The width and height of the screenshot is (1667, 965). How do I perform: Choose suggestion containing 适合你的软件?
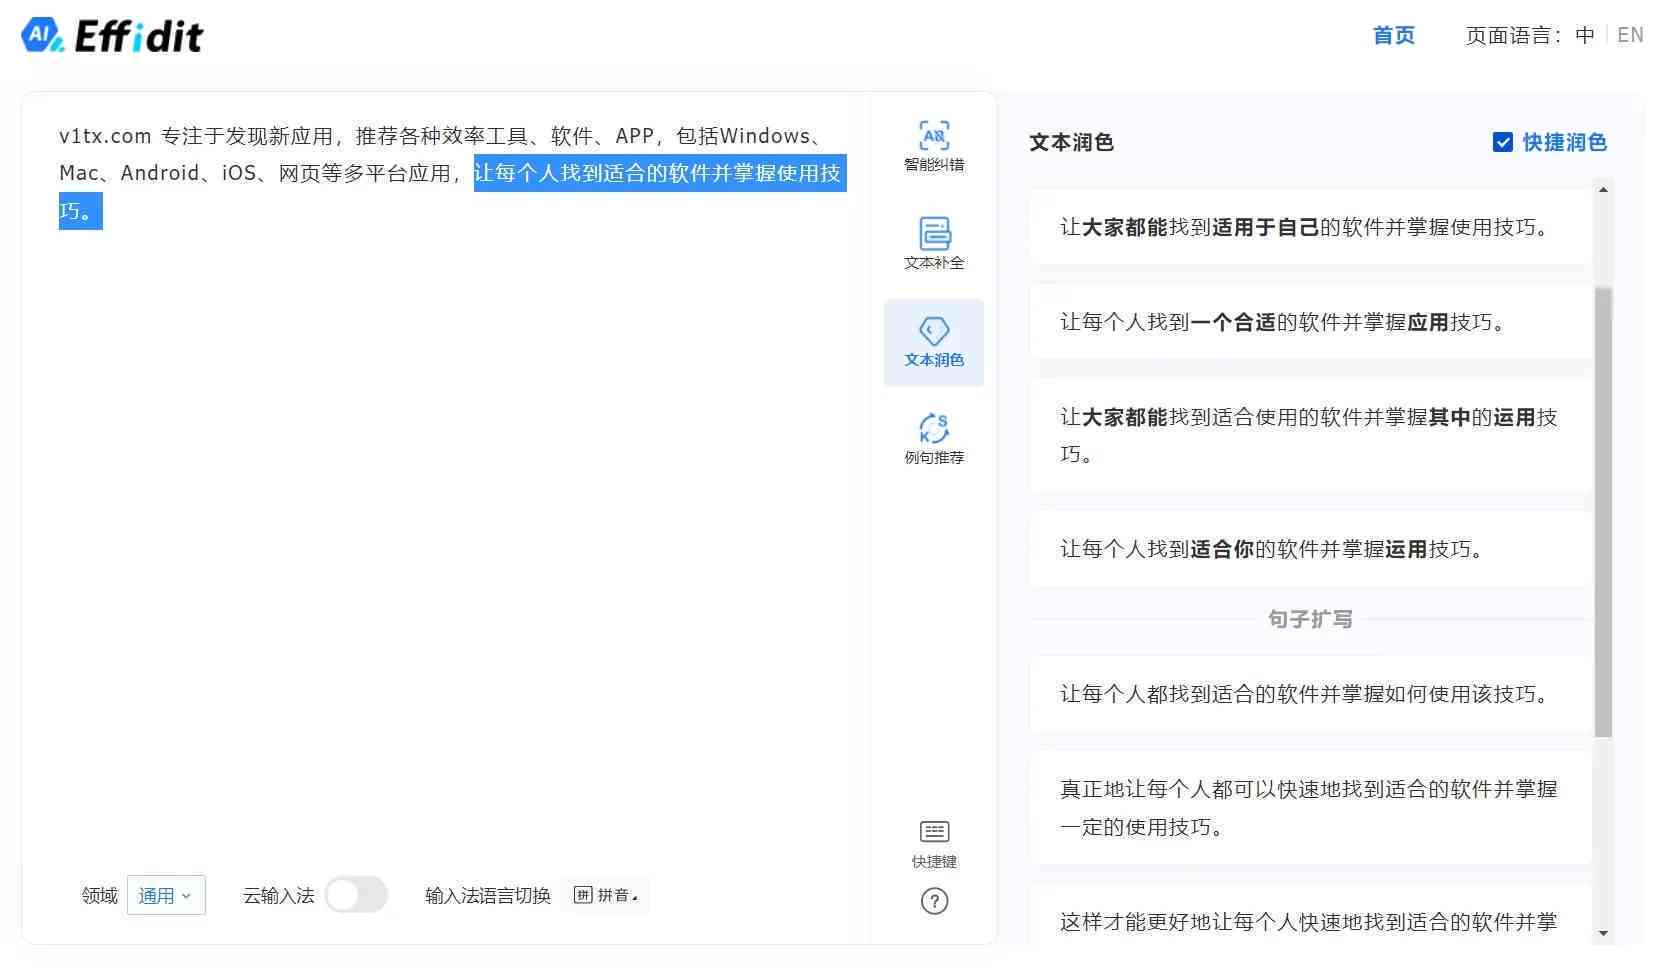[x=1310, y=549]
